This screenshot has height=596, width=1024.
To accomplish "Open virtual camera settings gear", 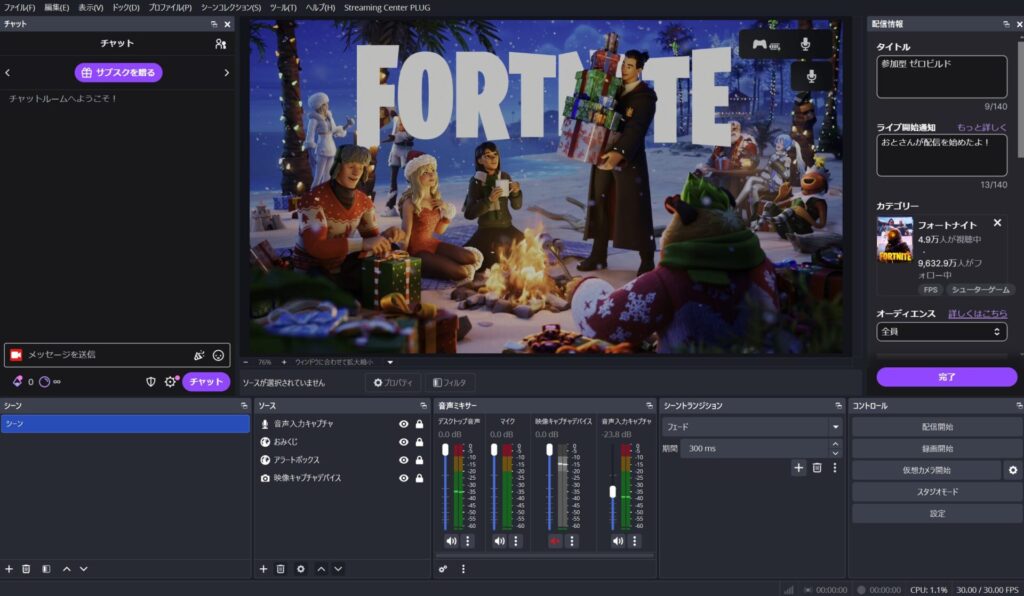I will click(x=1013, y=470).
